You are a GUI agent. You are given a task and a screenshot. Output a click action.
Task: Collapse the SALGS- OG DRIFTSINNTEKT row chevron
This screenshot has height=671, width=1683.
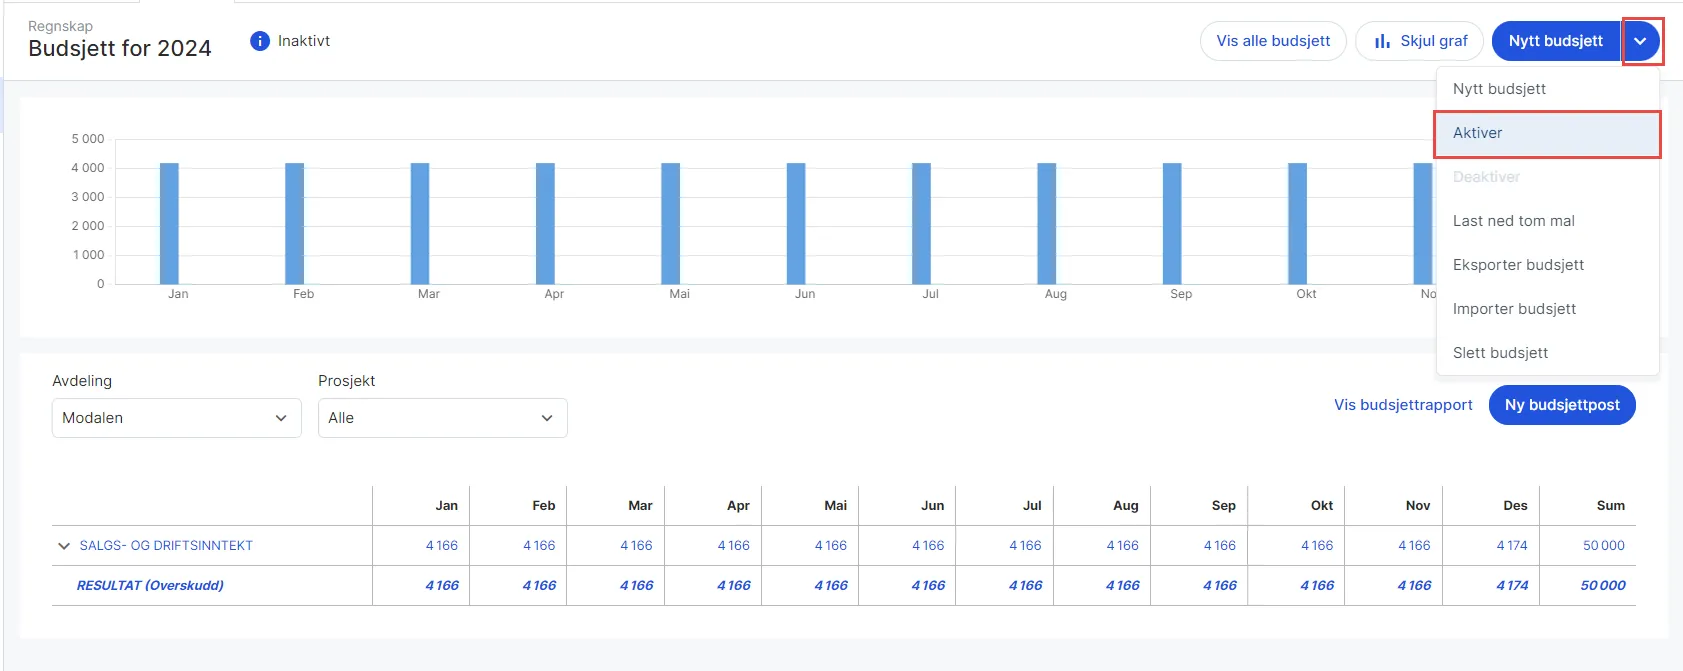click(x=64, y=546)
